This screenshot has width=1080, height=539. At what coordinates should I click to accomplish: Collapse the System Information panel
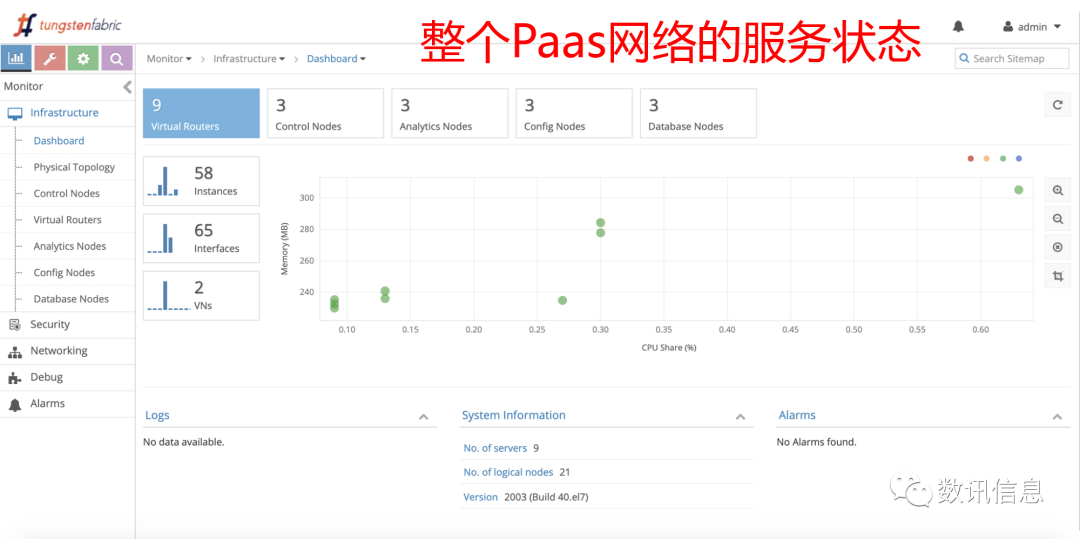point(740,416)
